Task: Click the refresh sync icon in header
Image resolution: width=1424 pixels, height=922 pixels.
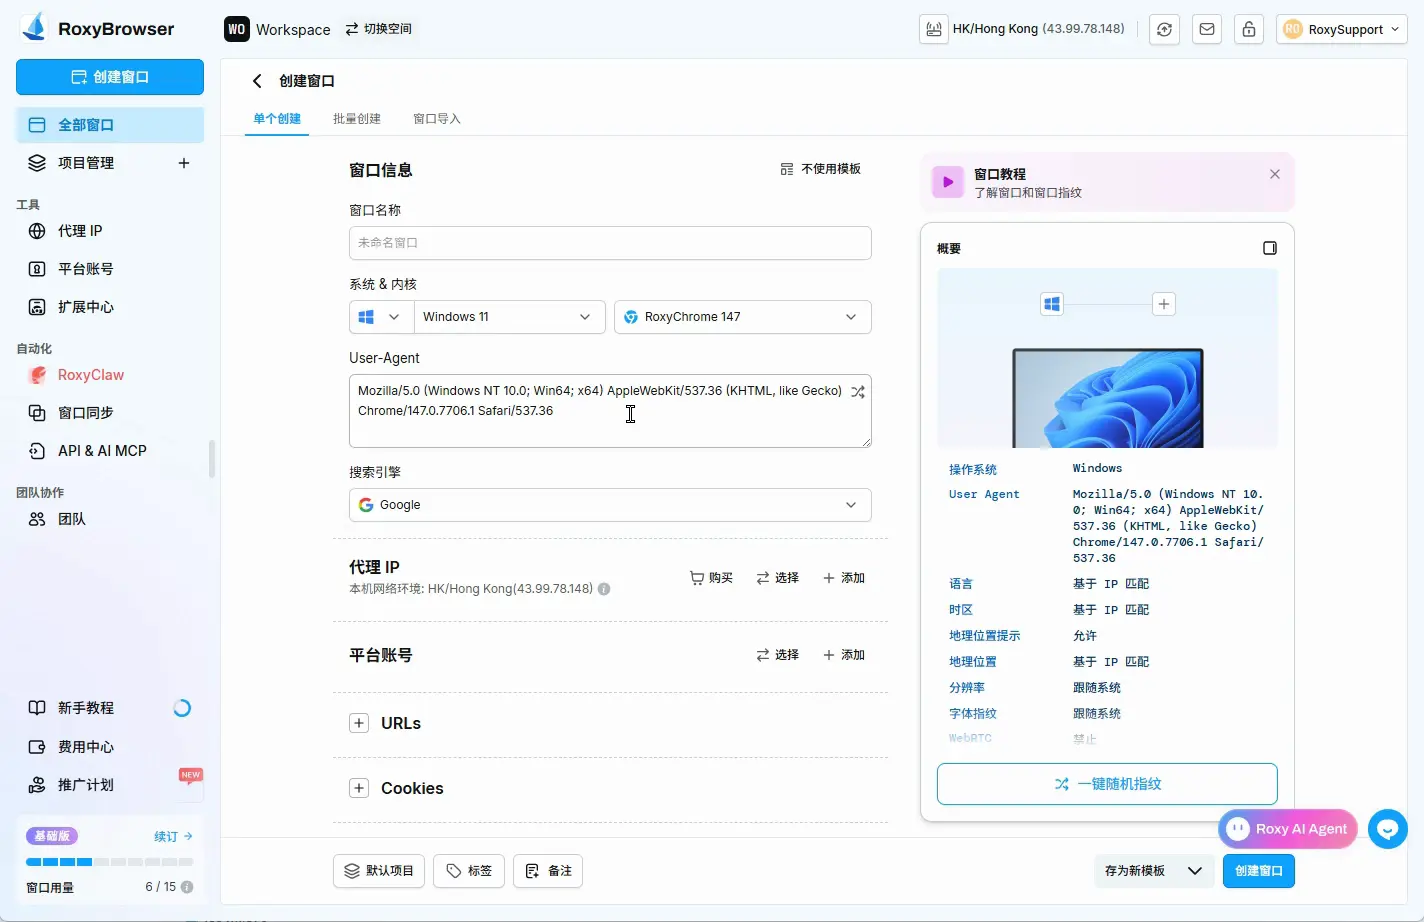Action: (x=1164, y=29)
